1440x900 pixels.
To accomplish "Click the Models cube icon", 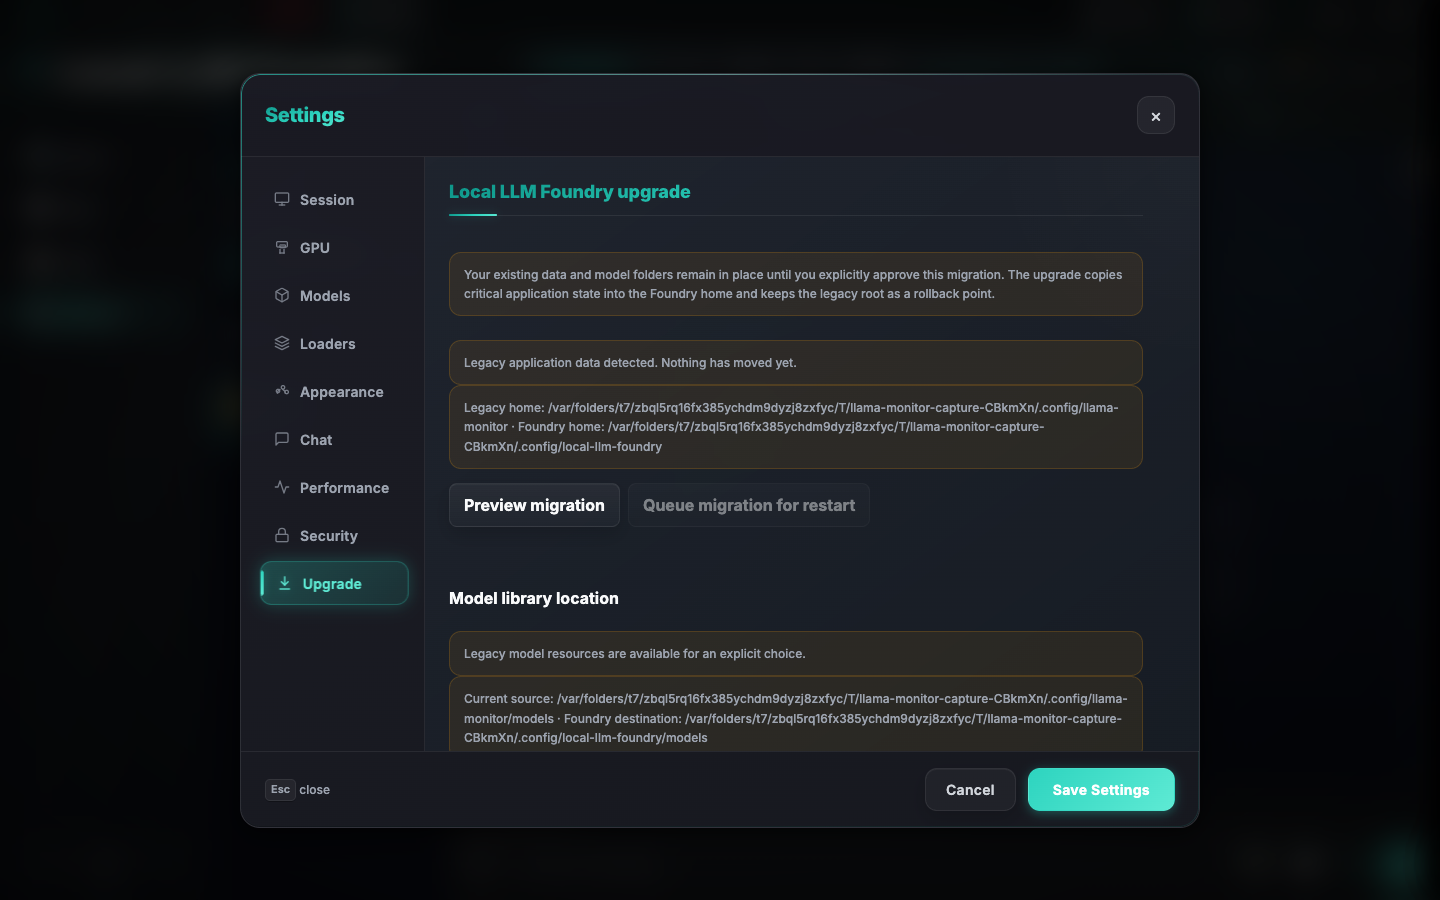I will 282,295.
